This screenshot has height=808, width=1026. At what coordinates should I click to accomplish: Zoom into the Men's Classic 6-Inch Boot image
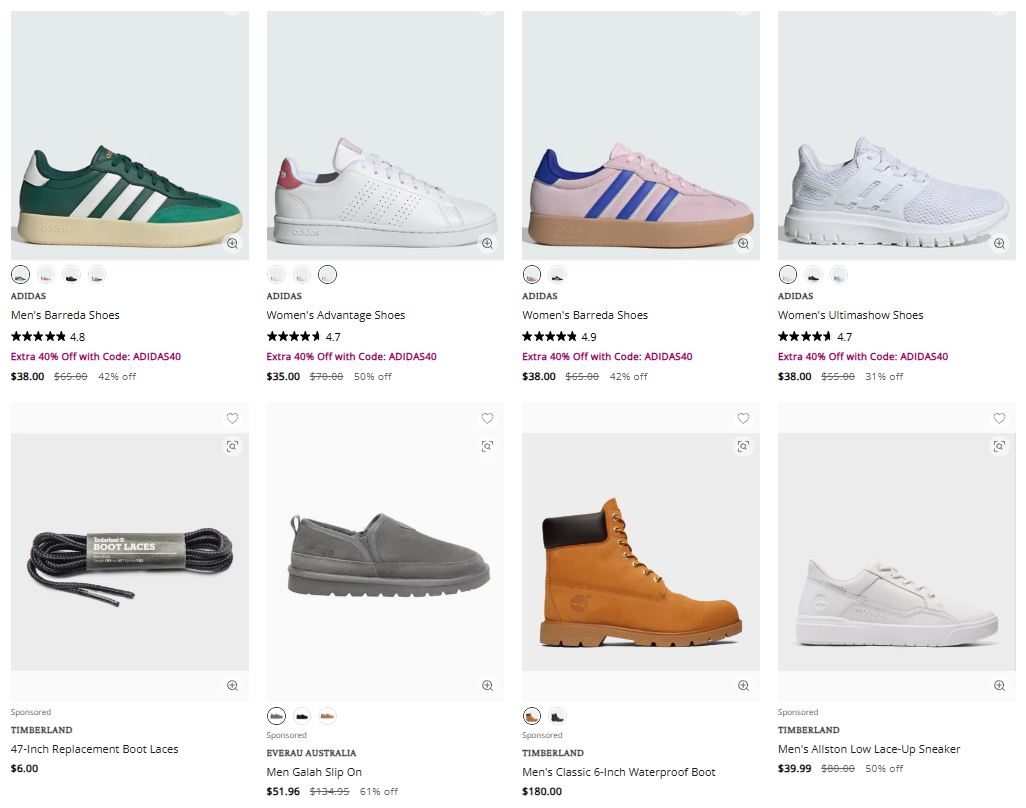coord(743,686)
